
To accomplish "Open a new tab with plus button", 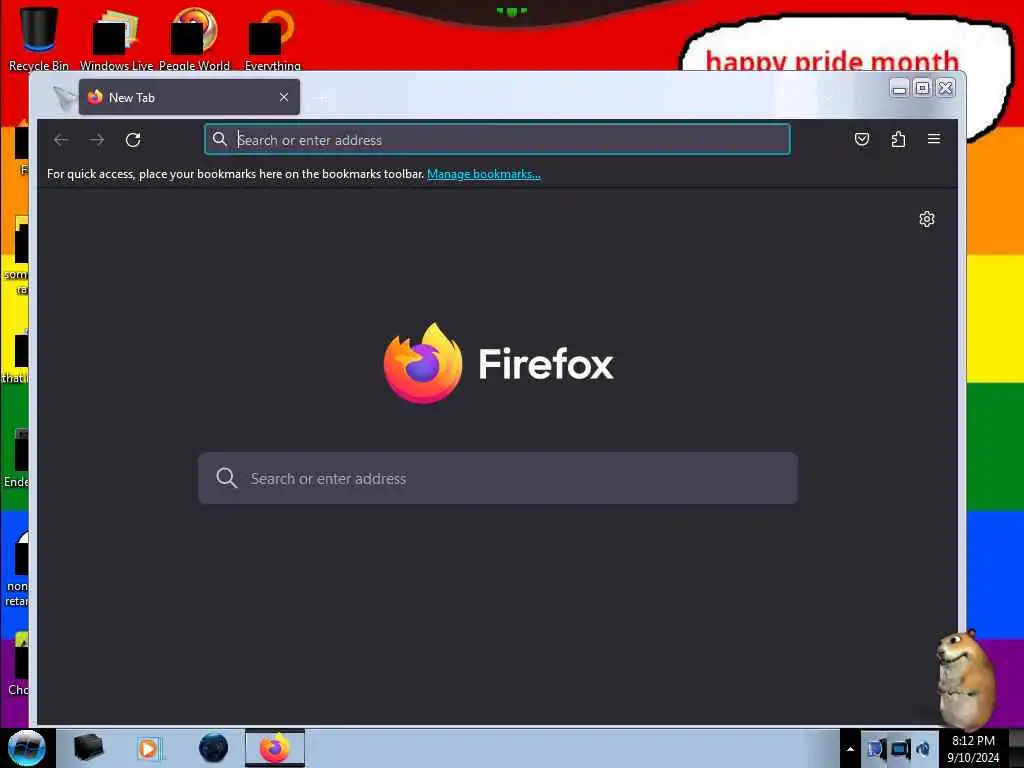I will coord(320,98).
